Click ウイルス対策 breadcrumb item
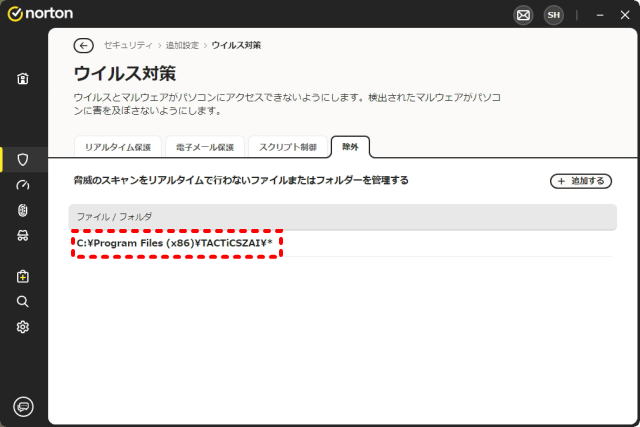 pos(236,45)
